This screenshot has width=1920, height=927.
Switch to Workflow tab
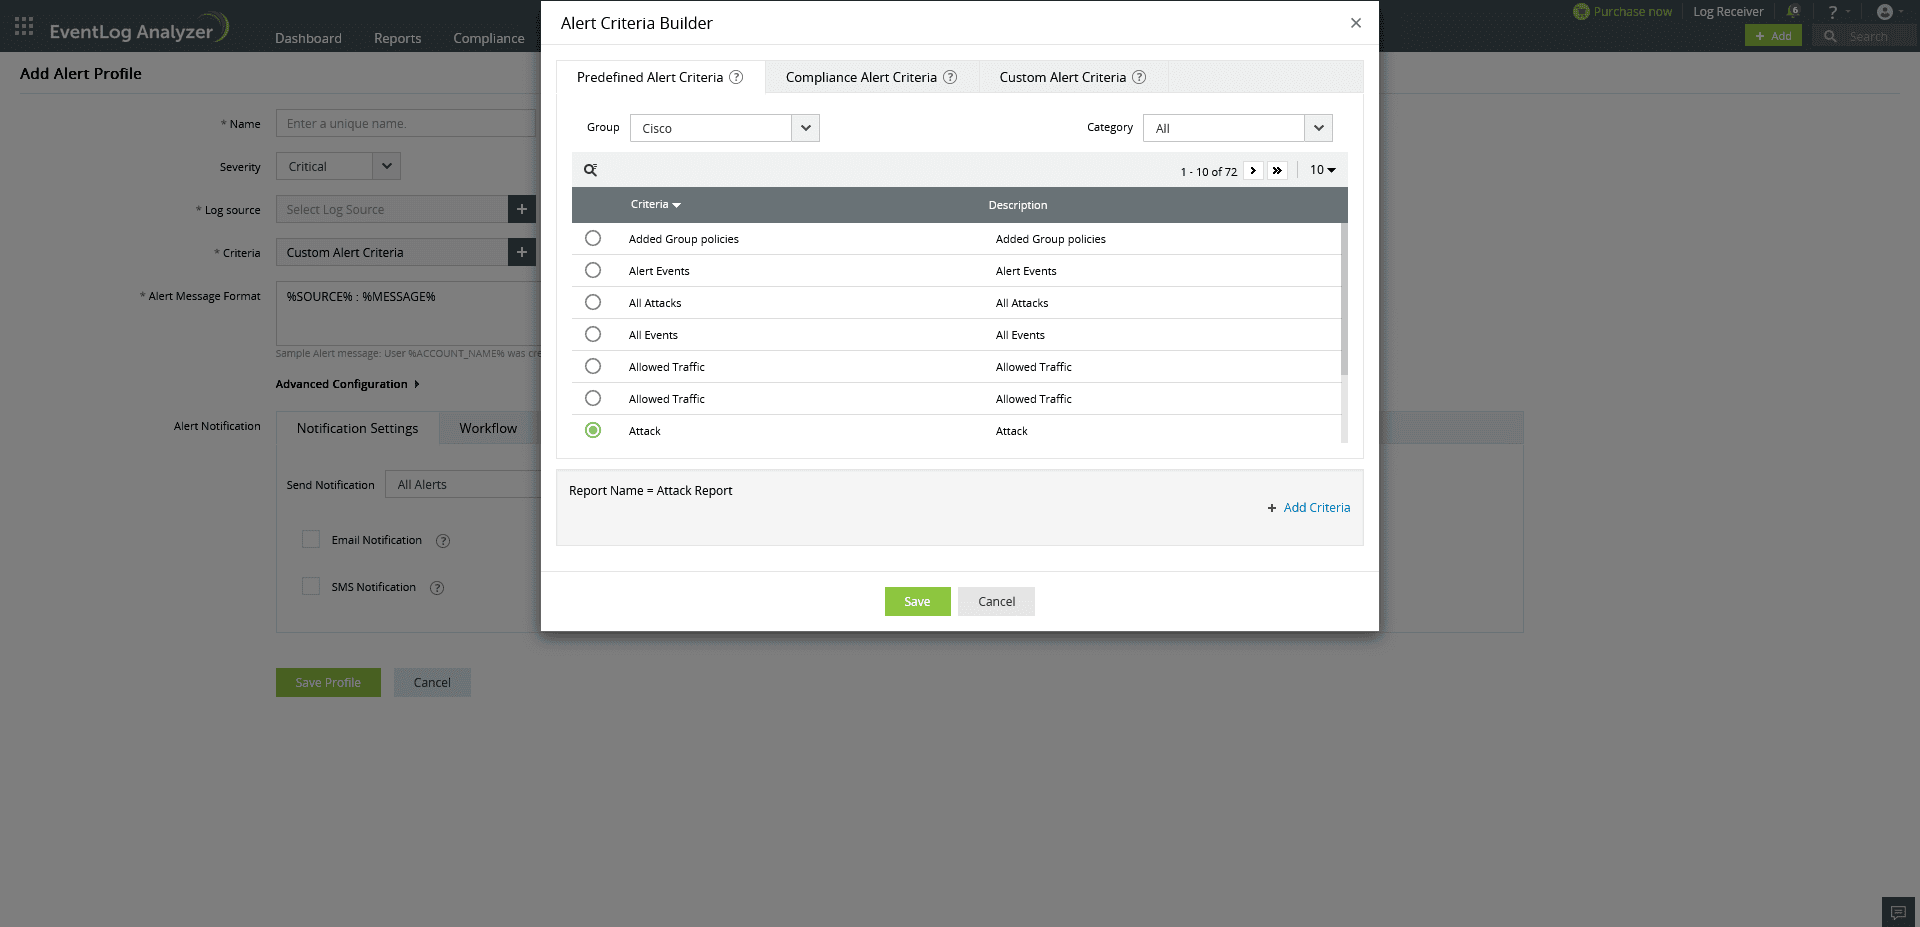tap(488, 428)
